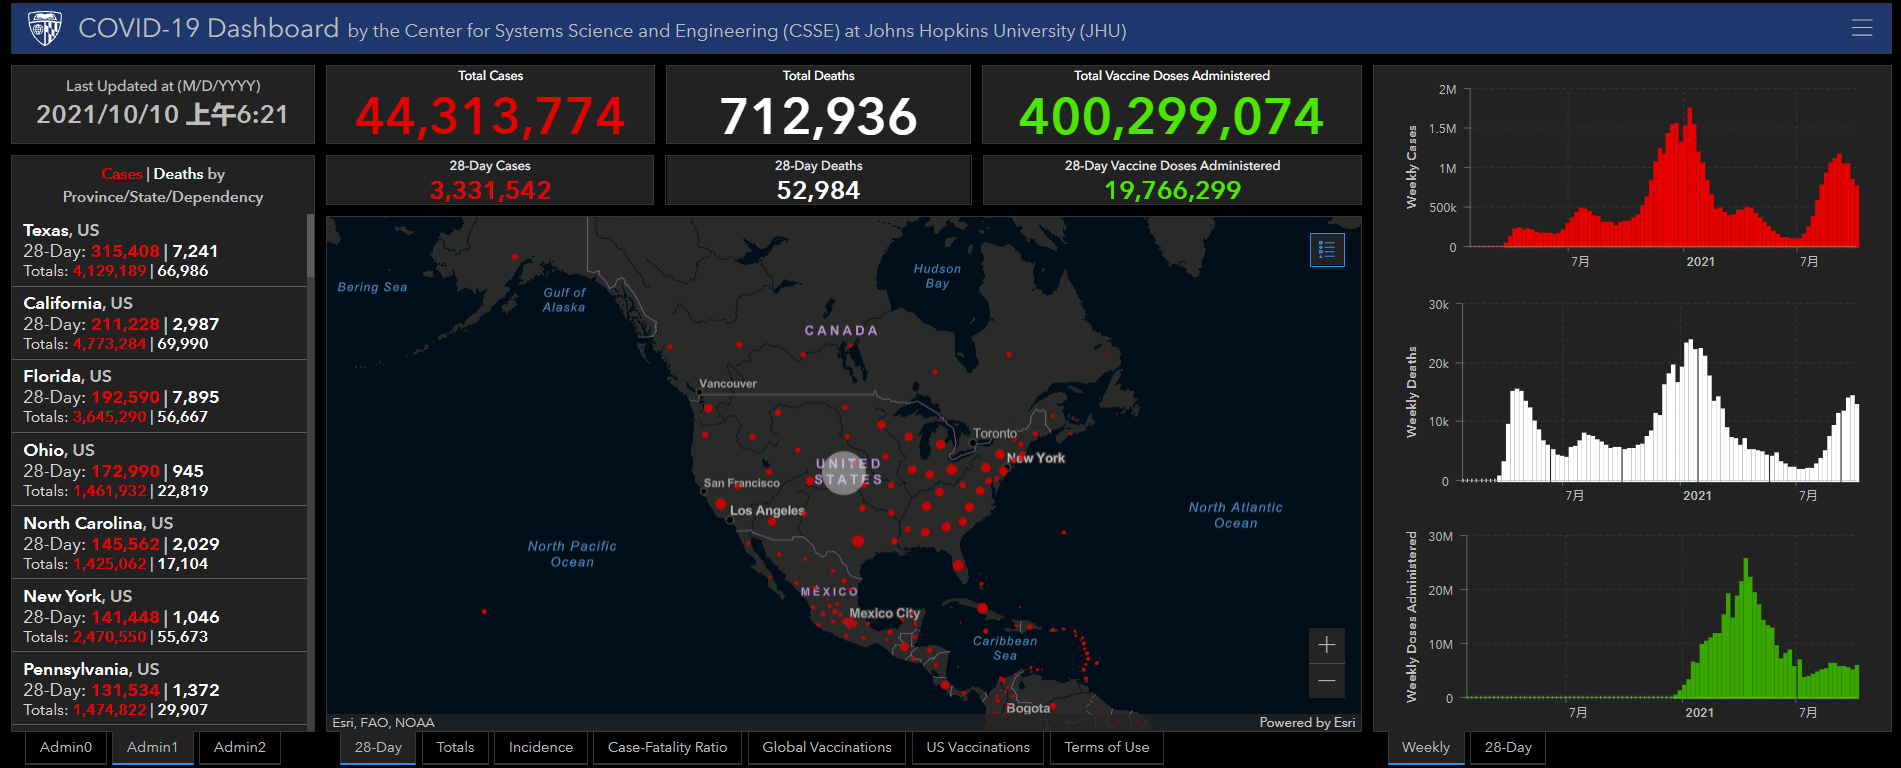This screenshot has width=1901, height=768.
Task: Zoom out with the map minus button
Action: [x=1327, y=681]
